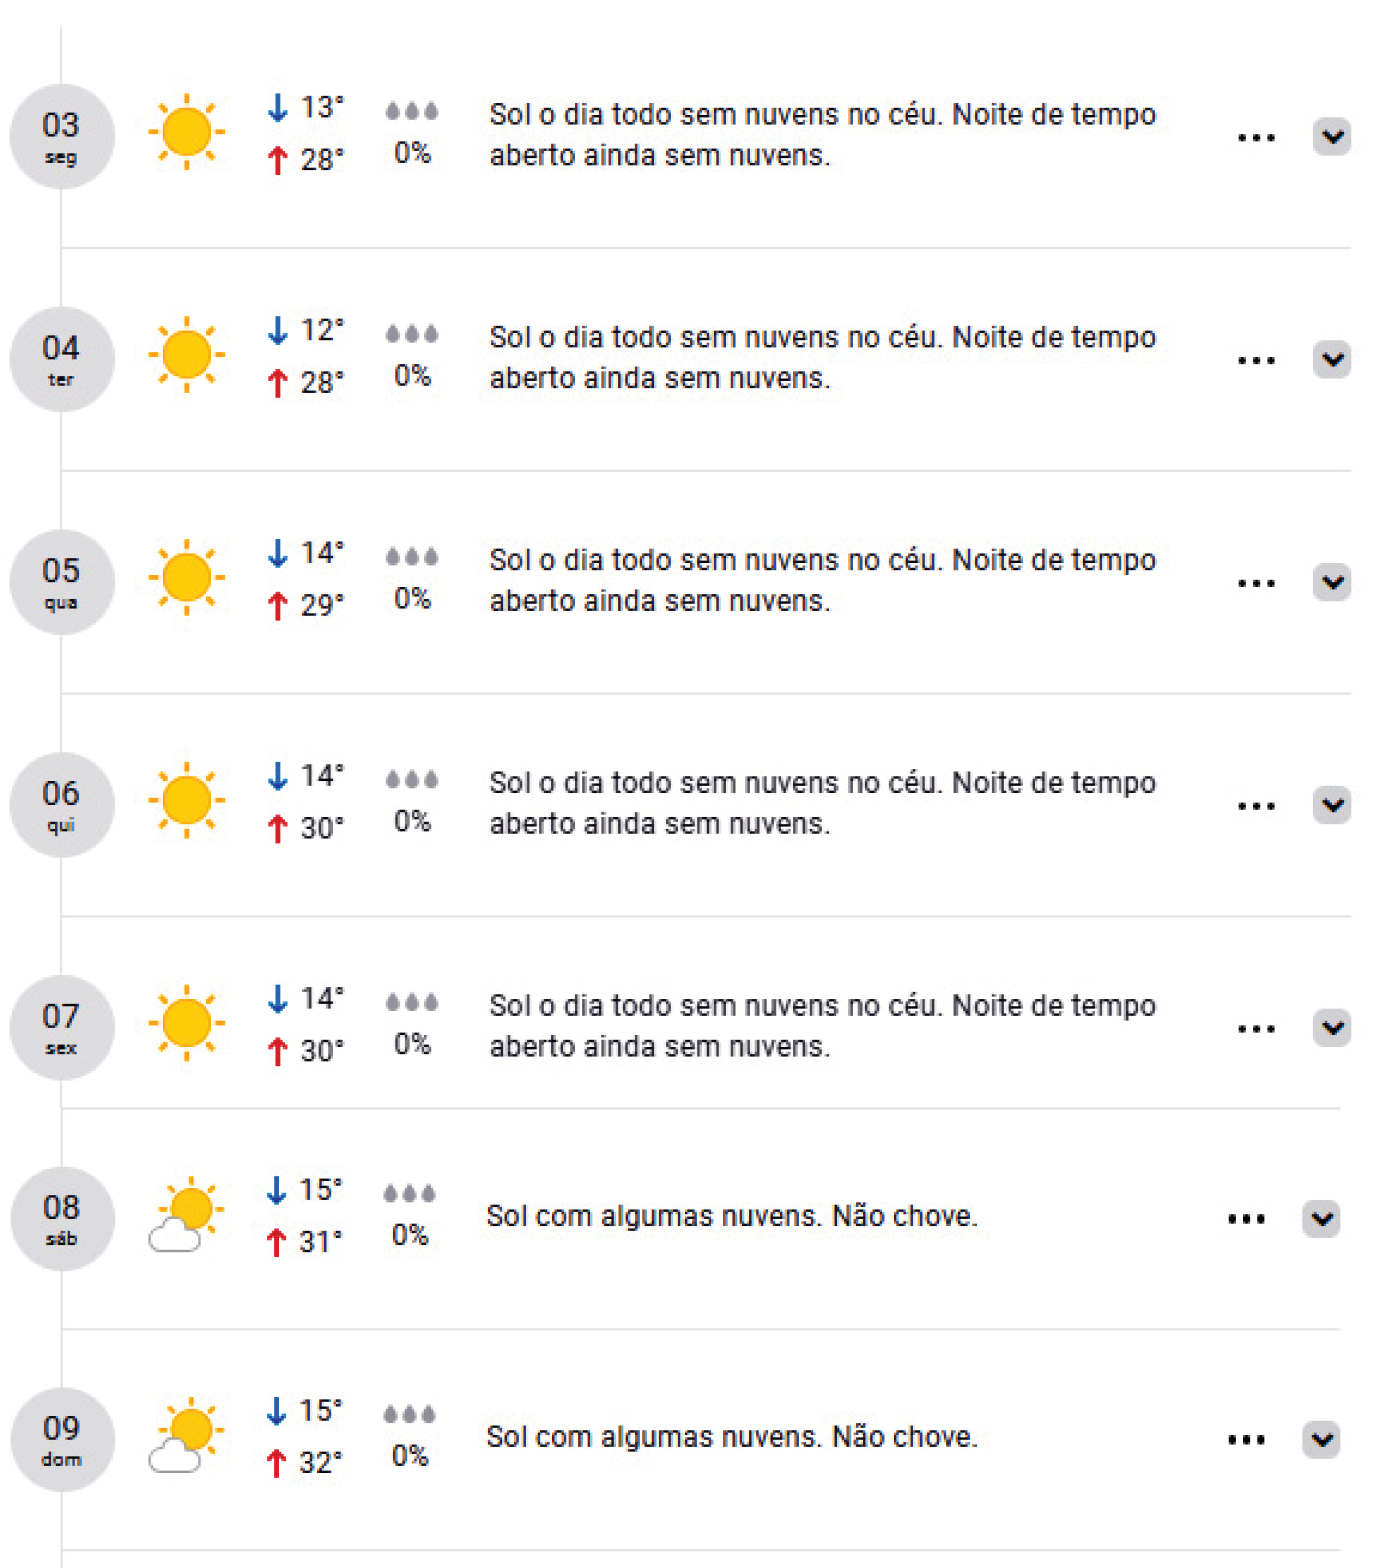Image resolution: width=1376 pixels, height=1568 pixels.
Task: Click the sunny icon for Monday 03
Action: pos(186,132)
